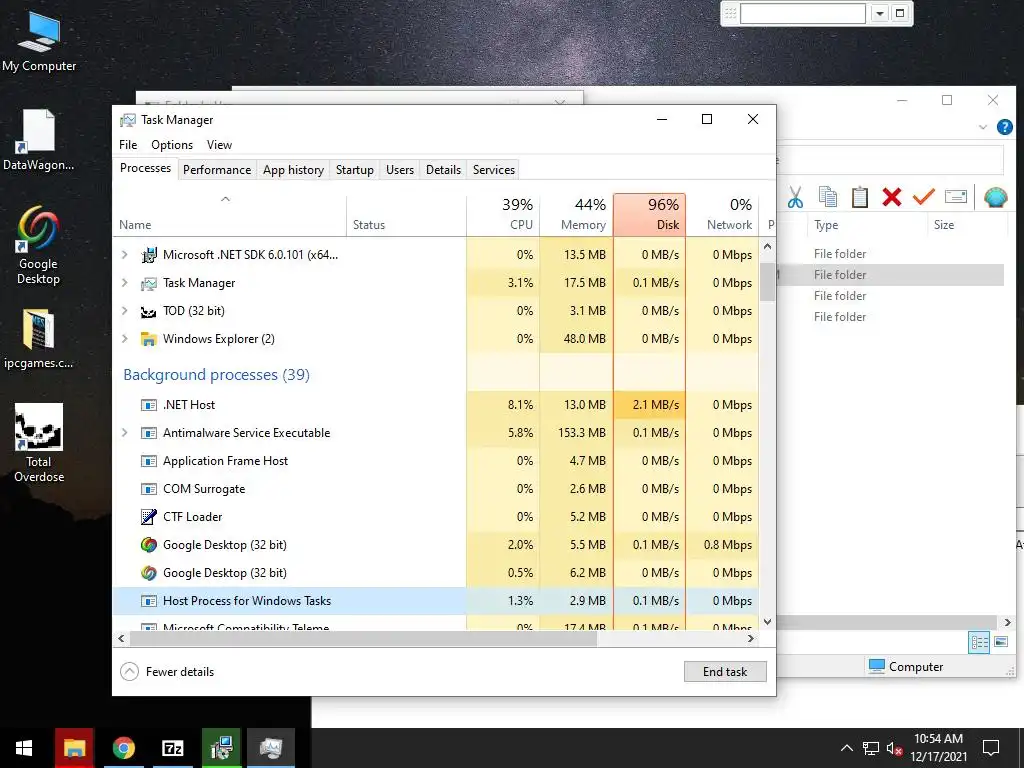Image resolution: width=1024 pixels, height=768 pixels.
Task: Click the Task Manager taskbar icon
Action: [270, 748]
